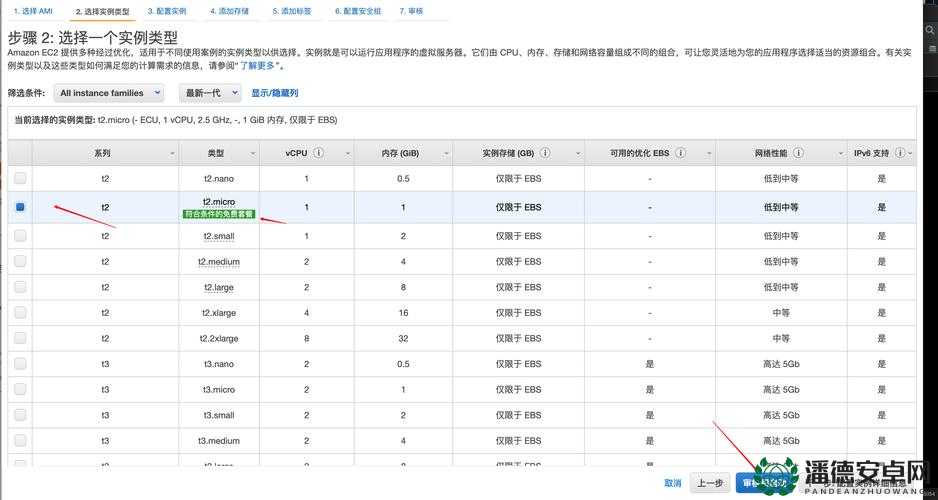Select the t2.small row checkbox
Screen dimensions: 938x500
point(20,236)
